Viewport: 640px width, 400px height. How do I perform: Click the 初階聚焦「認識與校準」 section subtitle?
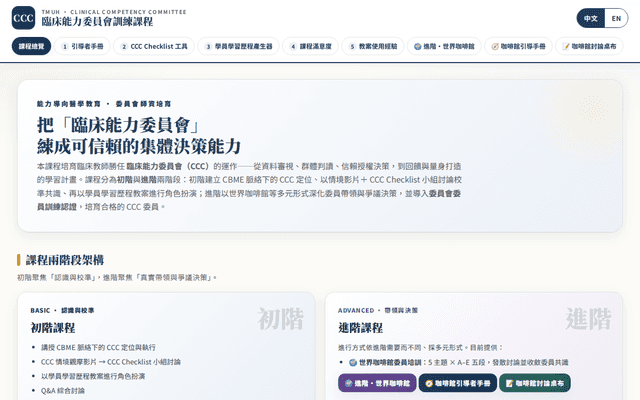117,278
